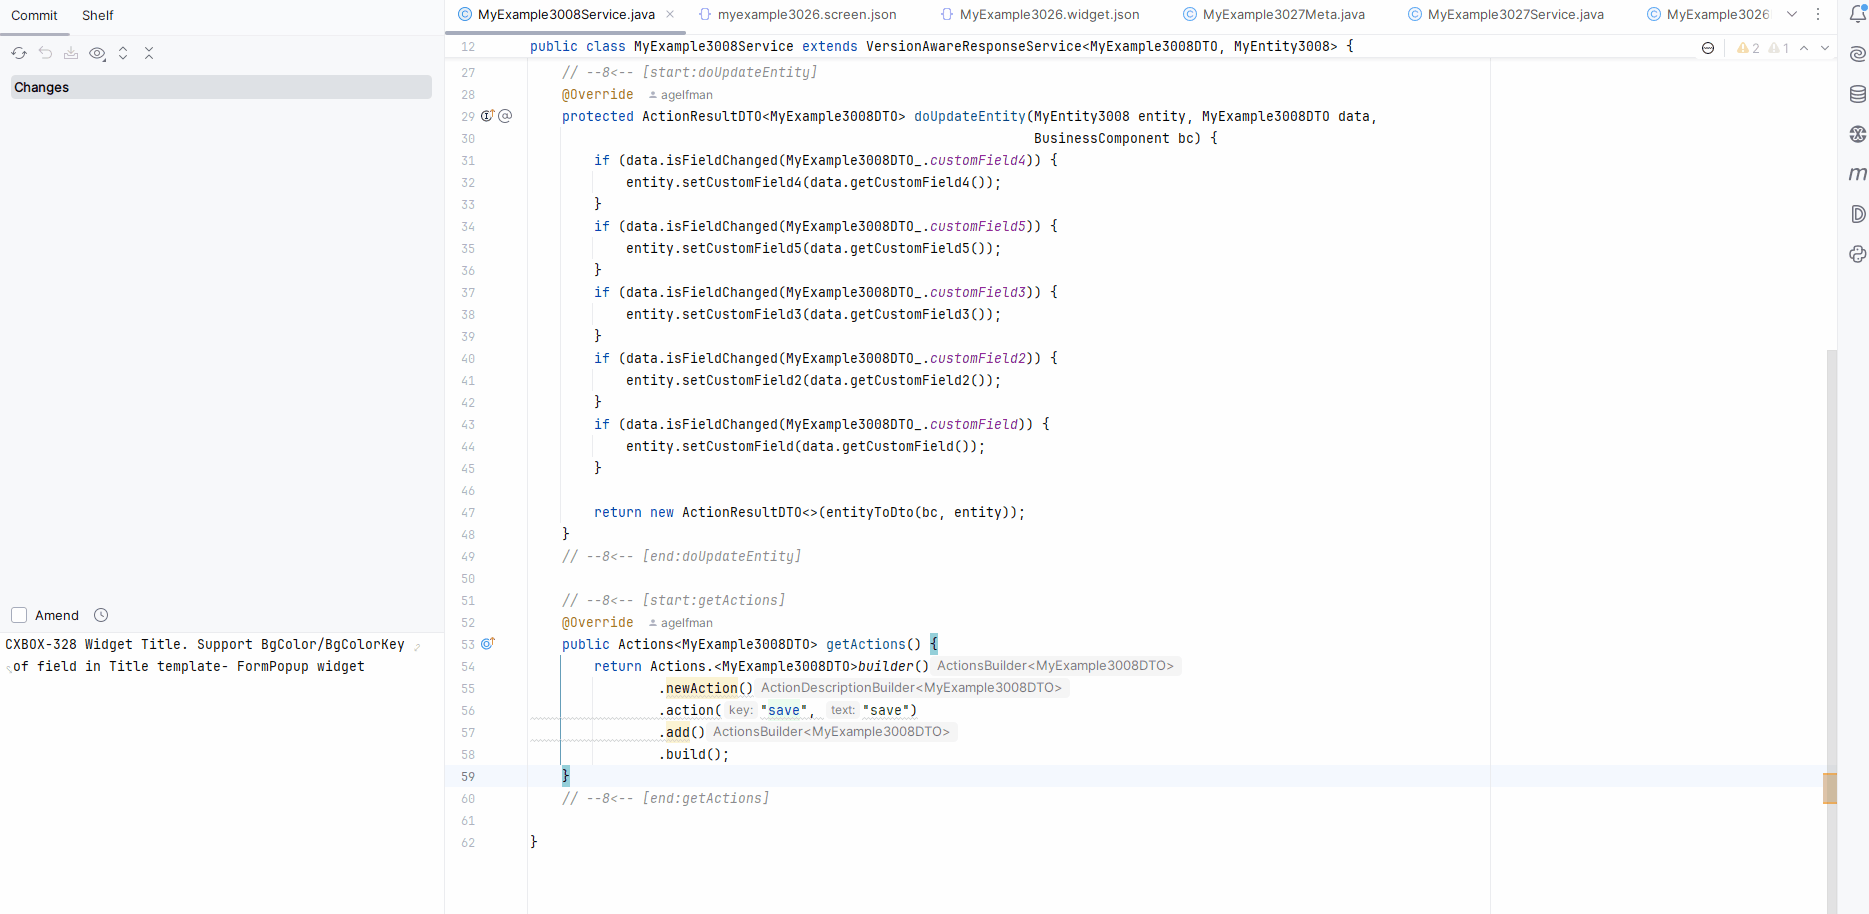Click the override gutter icon at line 29
Image resolution: width=1869 pixels, height=914 pixels.
[x=487, y=116]
